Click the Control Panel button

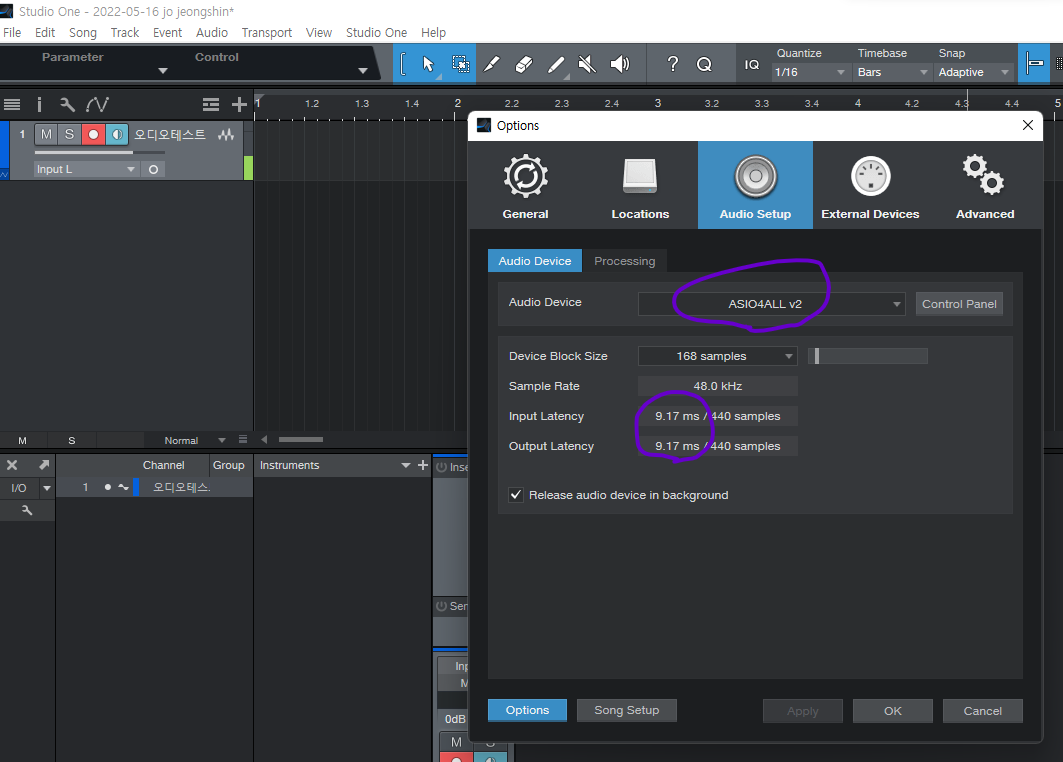point(959,304)
